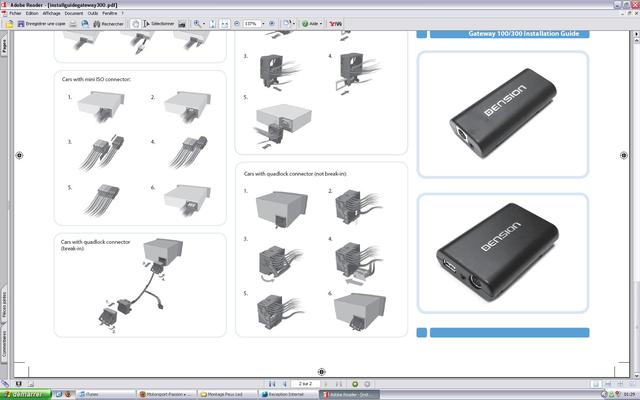Viewport: 640px width, 400px height.
Task: Open the '?' help menu
Action: (122, 13)
